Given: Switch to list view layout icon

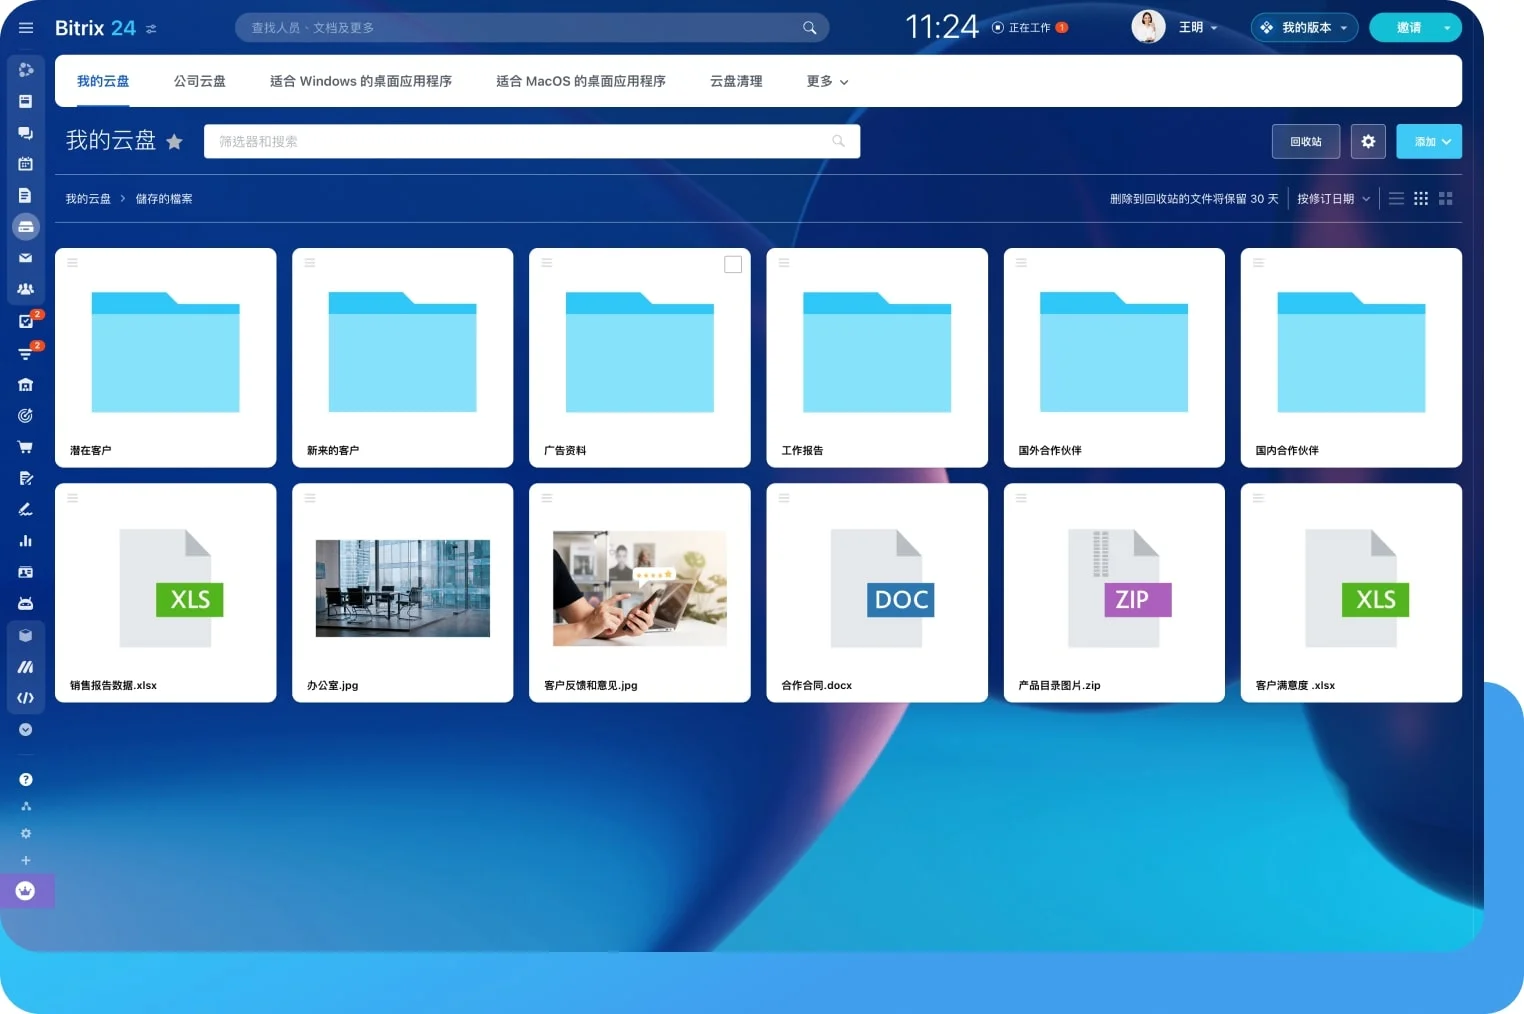Looking at the screenshot, I should click(1396, 199).
